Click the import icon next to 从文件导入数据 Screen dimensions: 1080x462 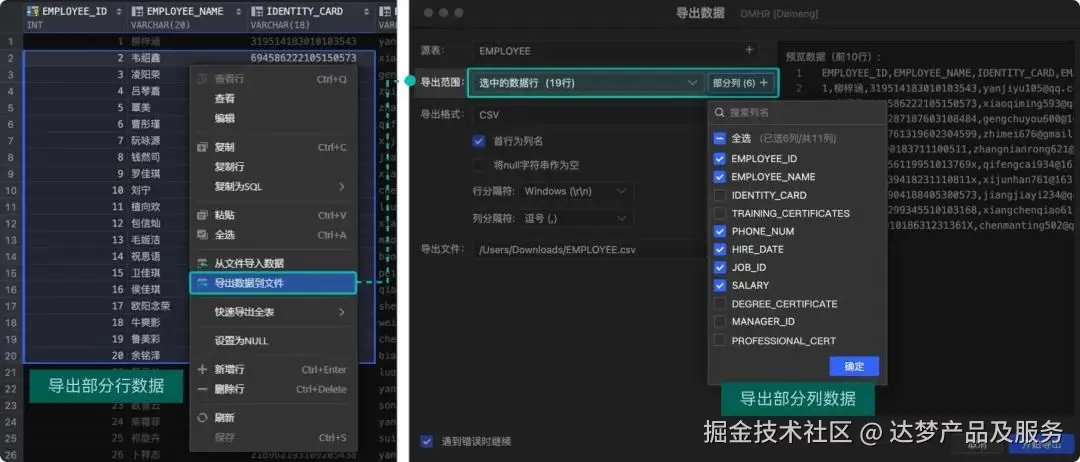[x=202, y=263]
